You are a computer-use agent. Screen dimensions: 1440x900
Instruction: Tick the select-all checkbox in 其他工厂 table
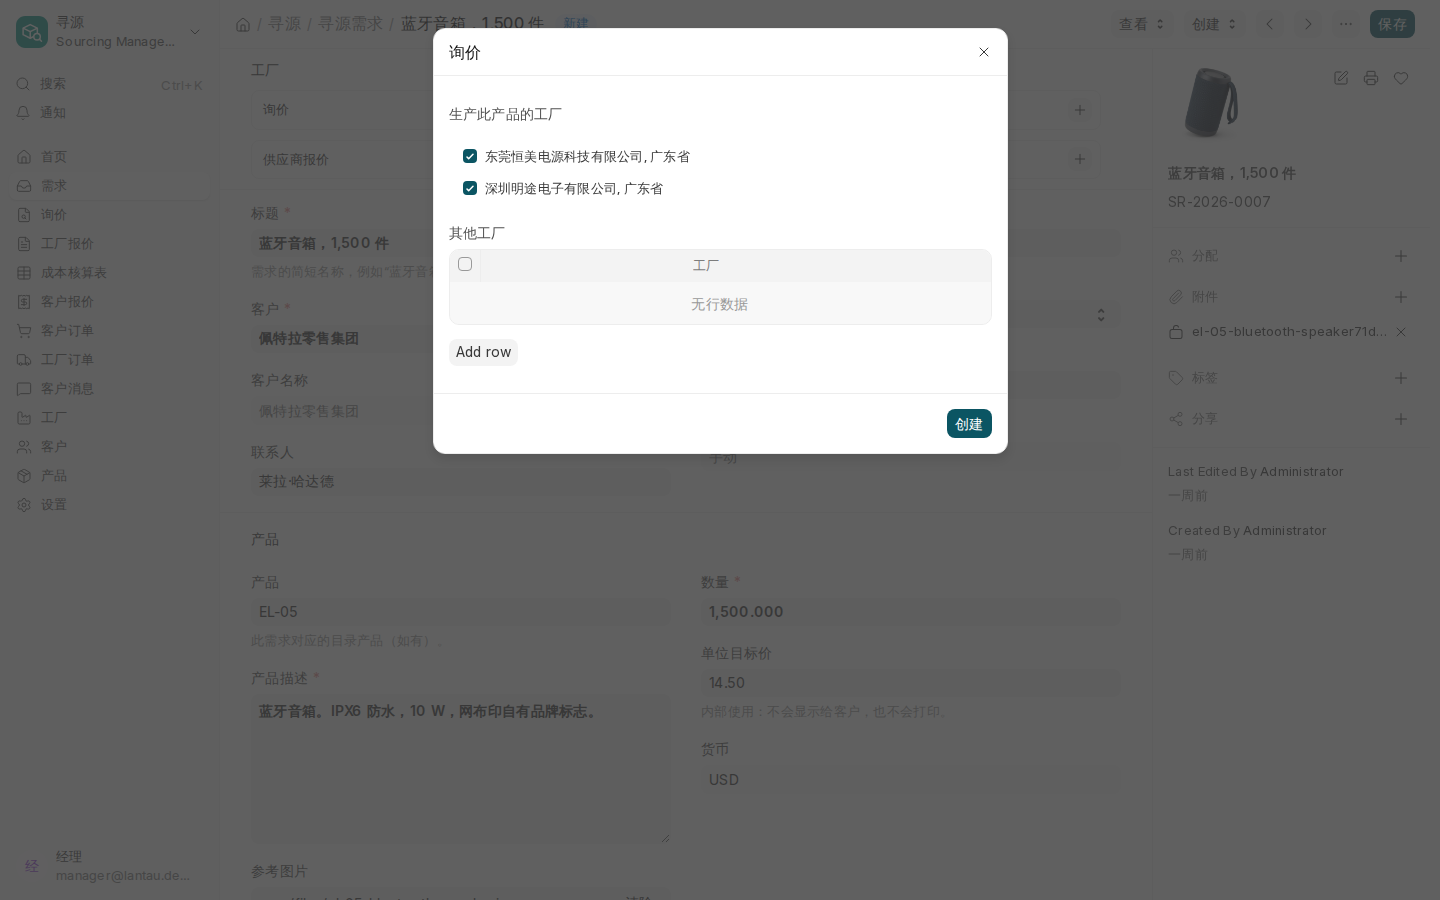coord(465,264)
